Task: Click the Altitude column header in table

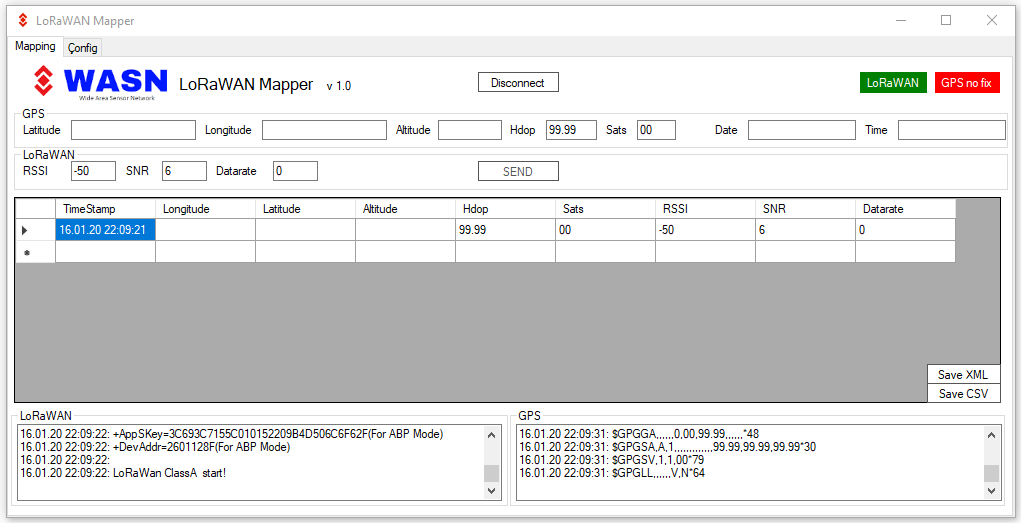Action: tap(405, 208)
